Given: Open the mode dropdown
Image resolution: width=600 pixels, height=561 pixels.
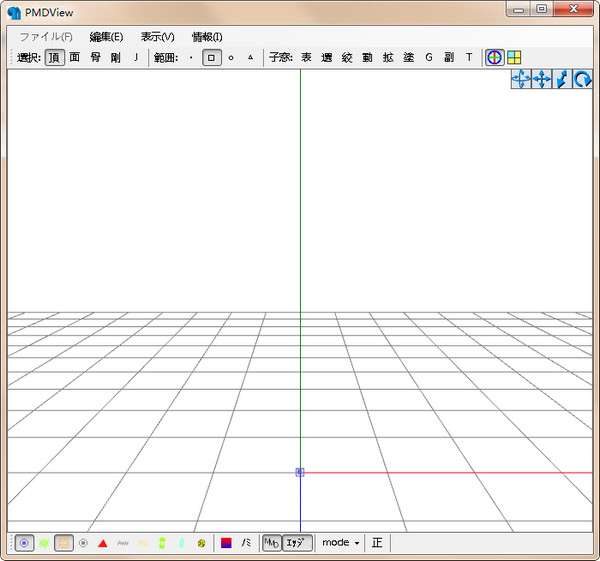Looking at the screenshot, I should 340,543.
